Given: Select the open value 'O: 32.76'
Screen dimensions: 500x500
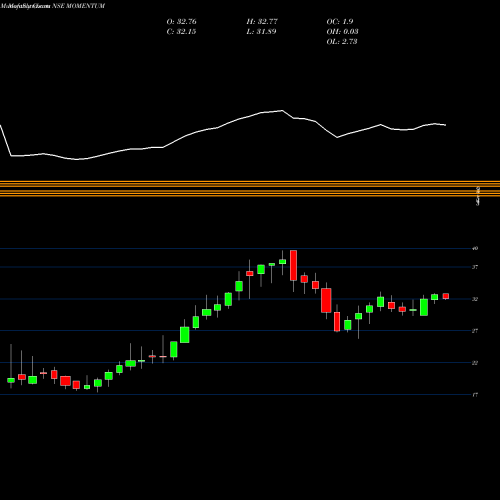Looking at the screenshot, I should [181, 22].
